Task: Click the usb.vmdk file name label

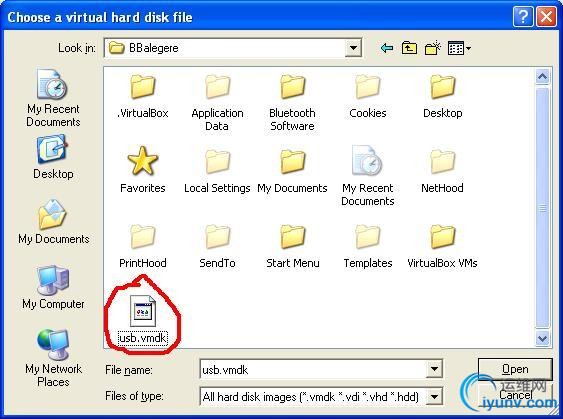Action: (143, 338)
